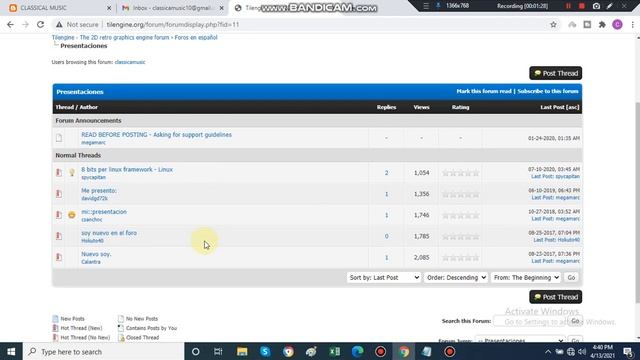The image size is (640, 360).
Task: Open Cortana circle on the taskbar
Action: (x=196, y=351)
